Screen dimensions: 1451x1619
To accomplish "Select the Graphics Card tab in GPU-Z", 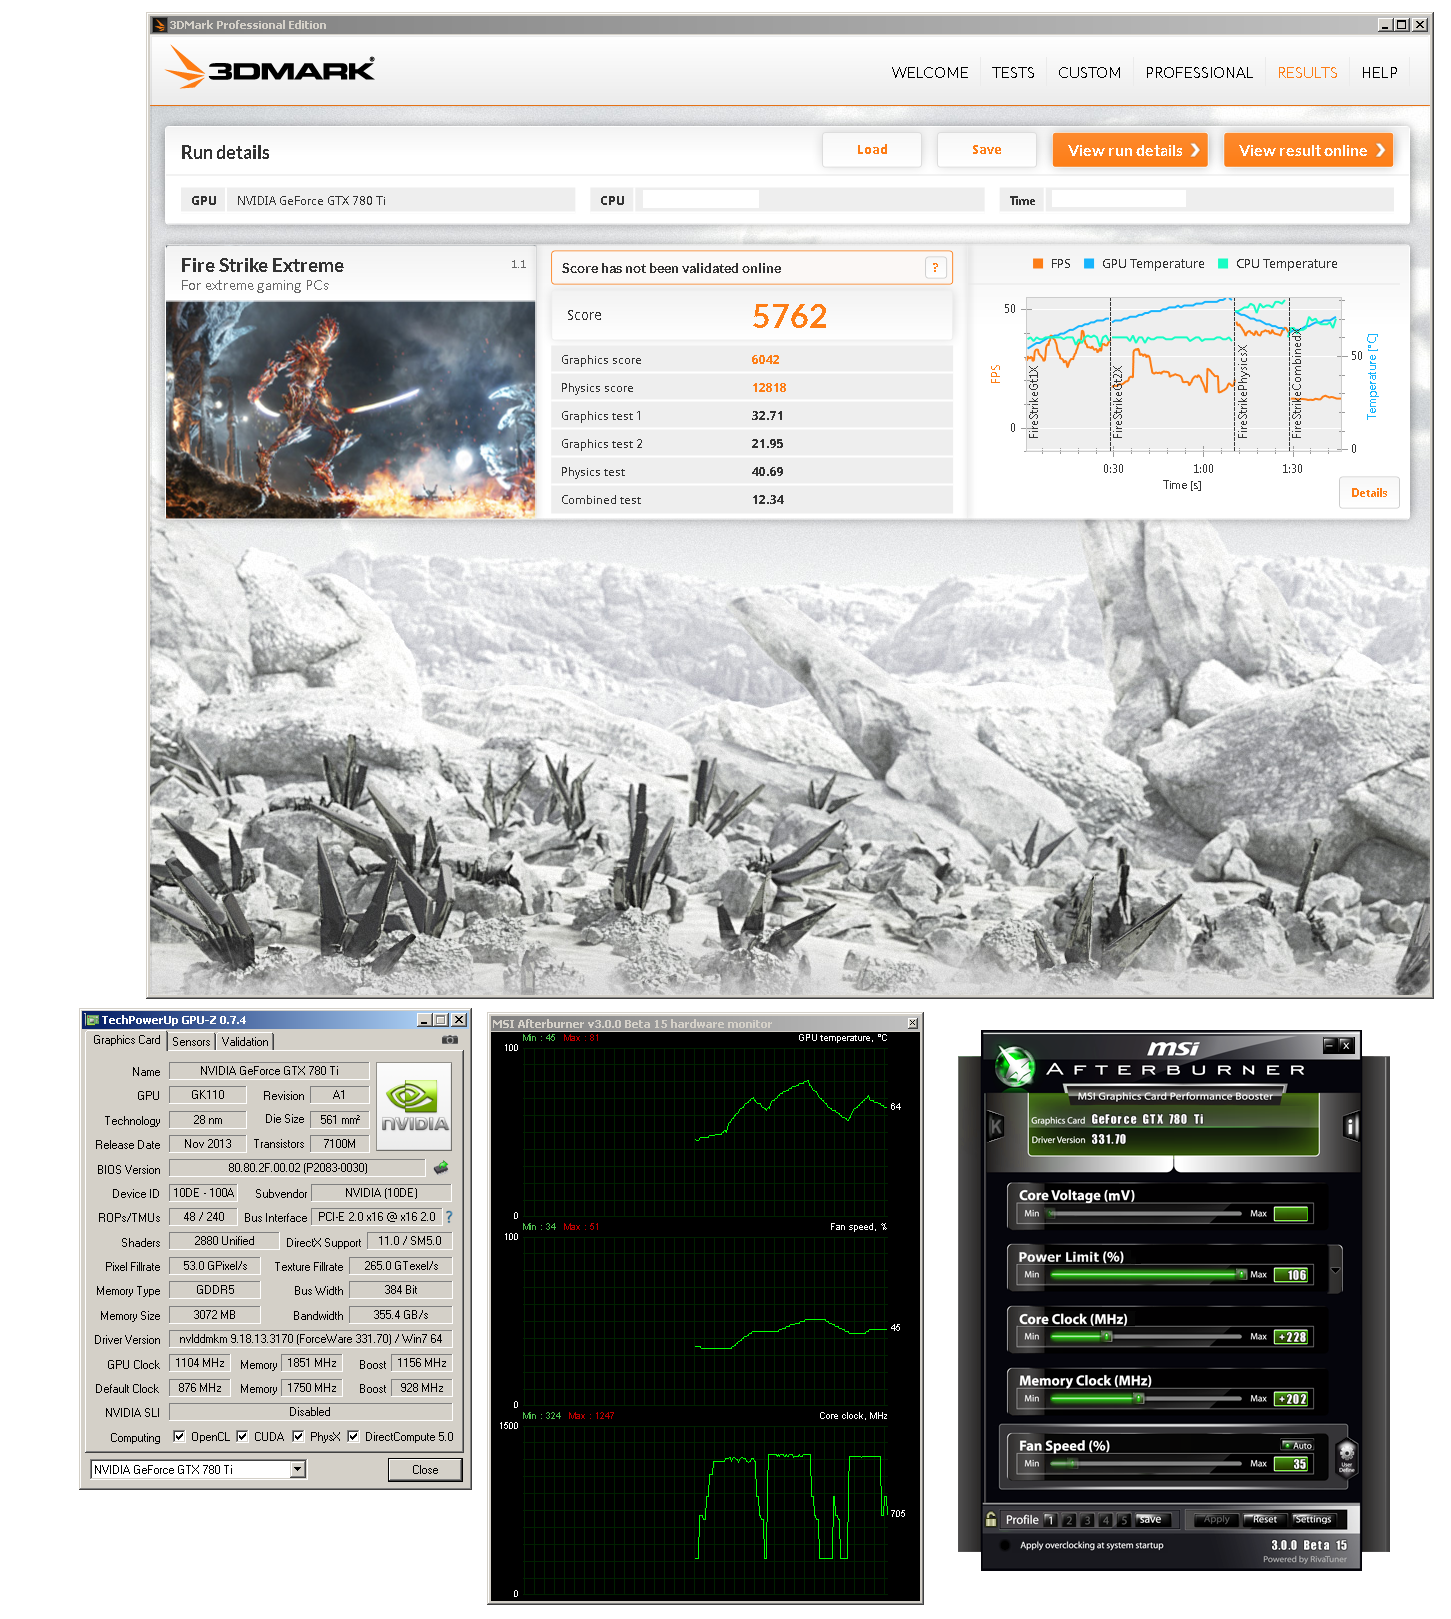I will coord(126,1040).
